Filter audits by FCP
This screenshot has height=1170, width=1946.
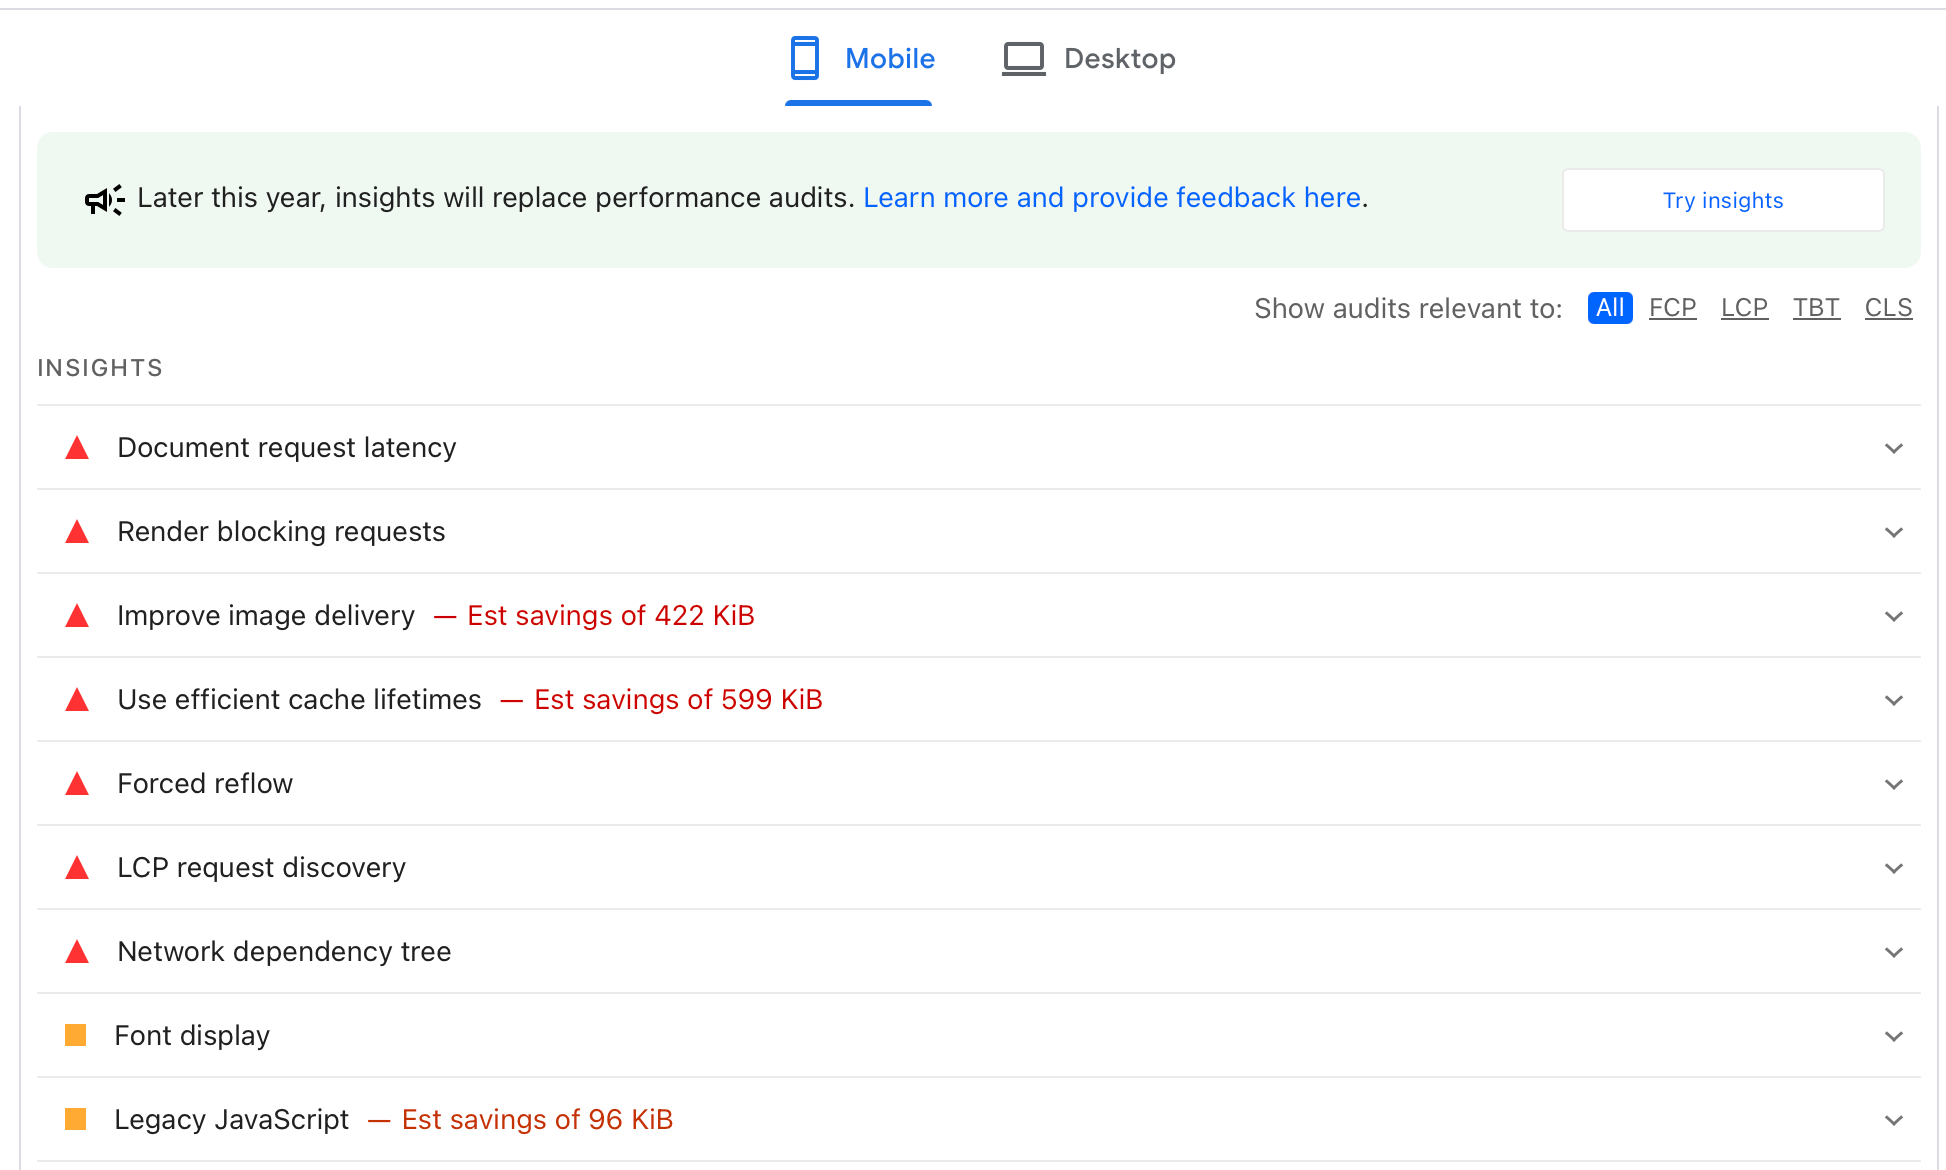[1673, 308]
